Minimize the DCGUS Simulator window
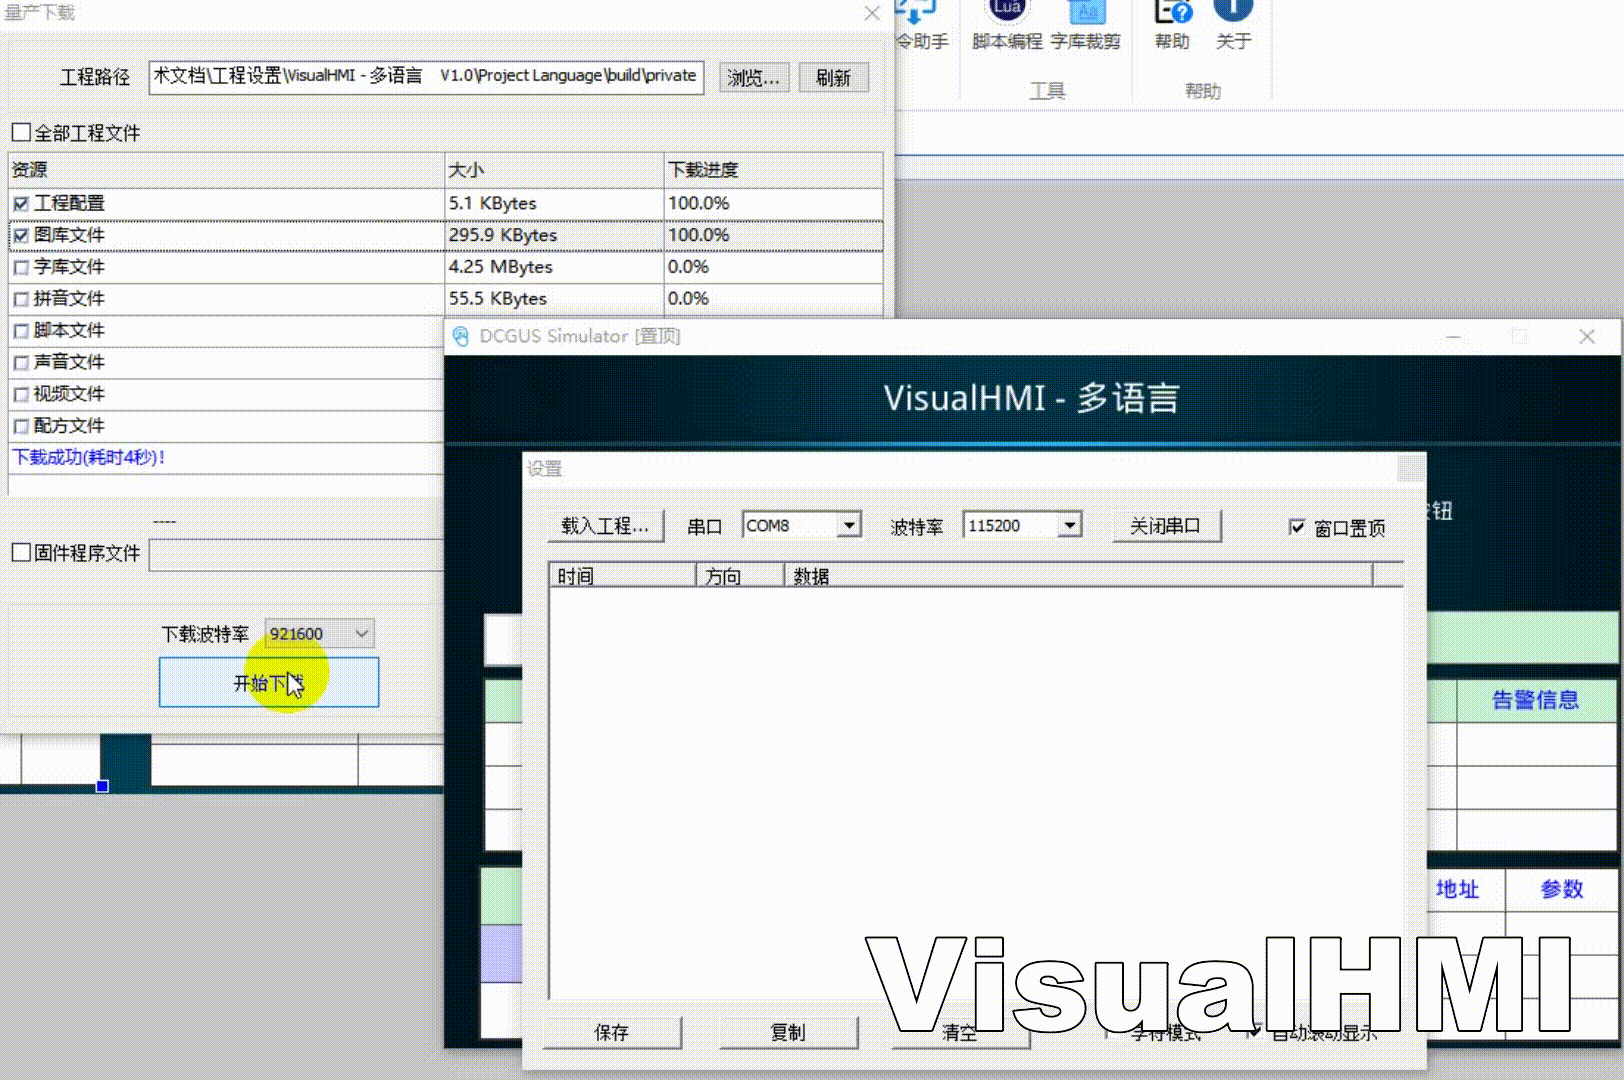This screenshot has height=1080, width=1624. click(1453, 337)
